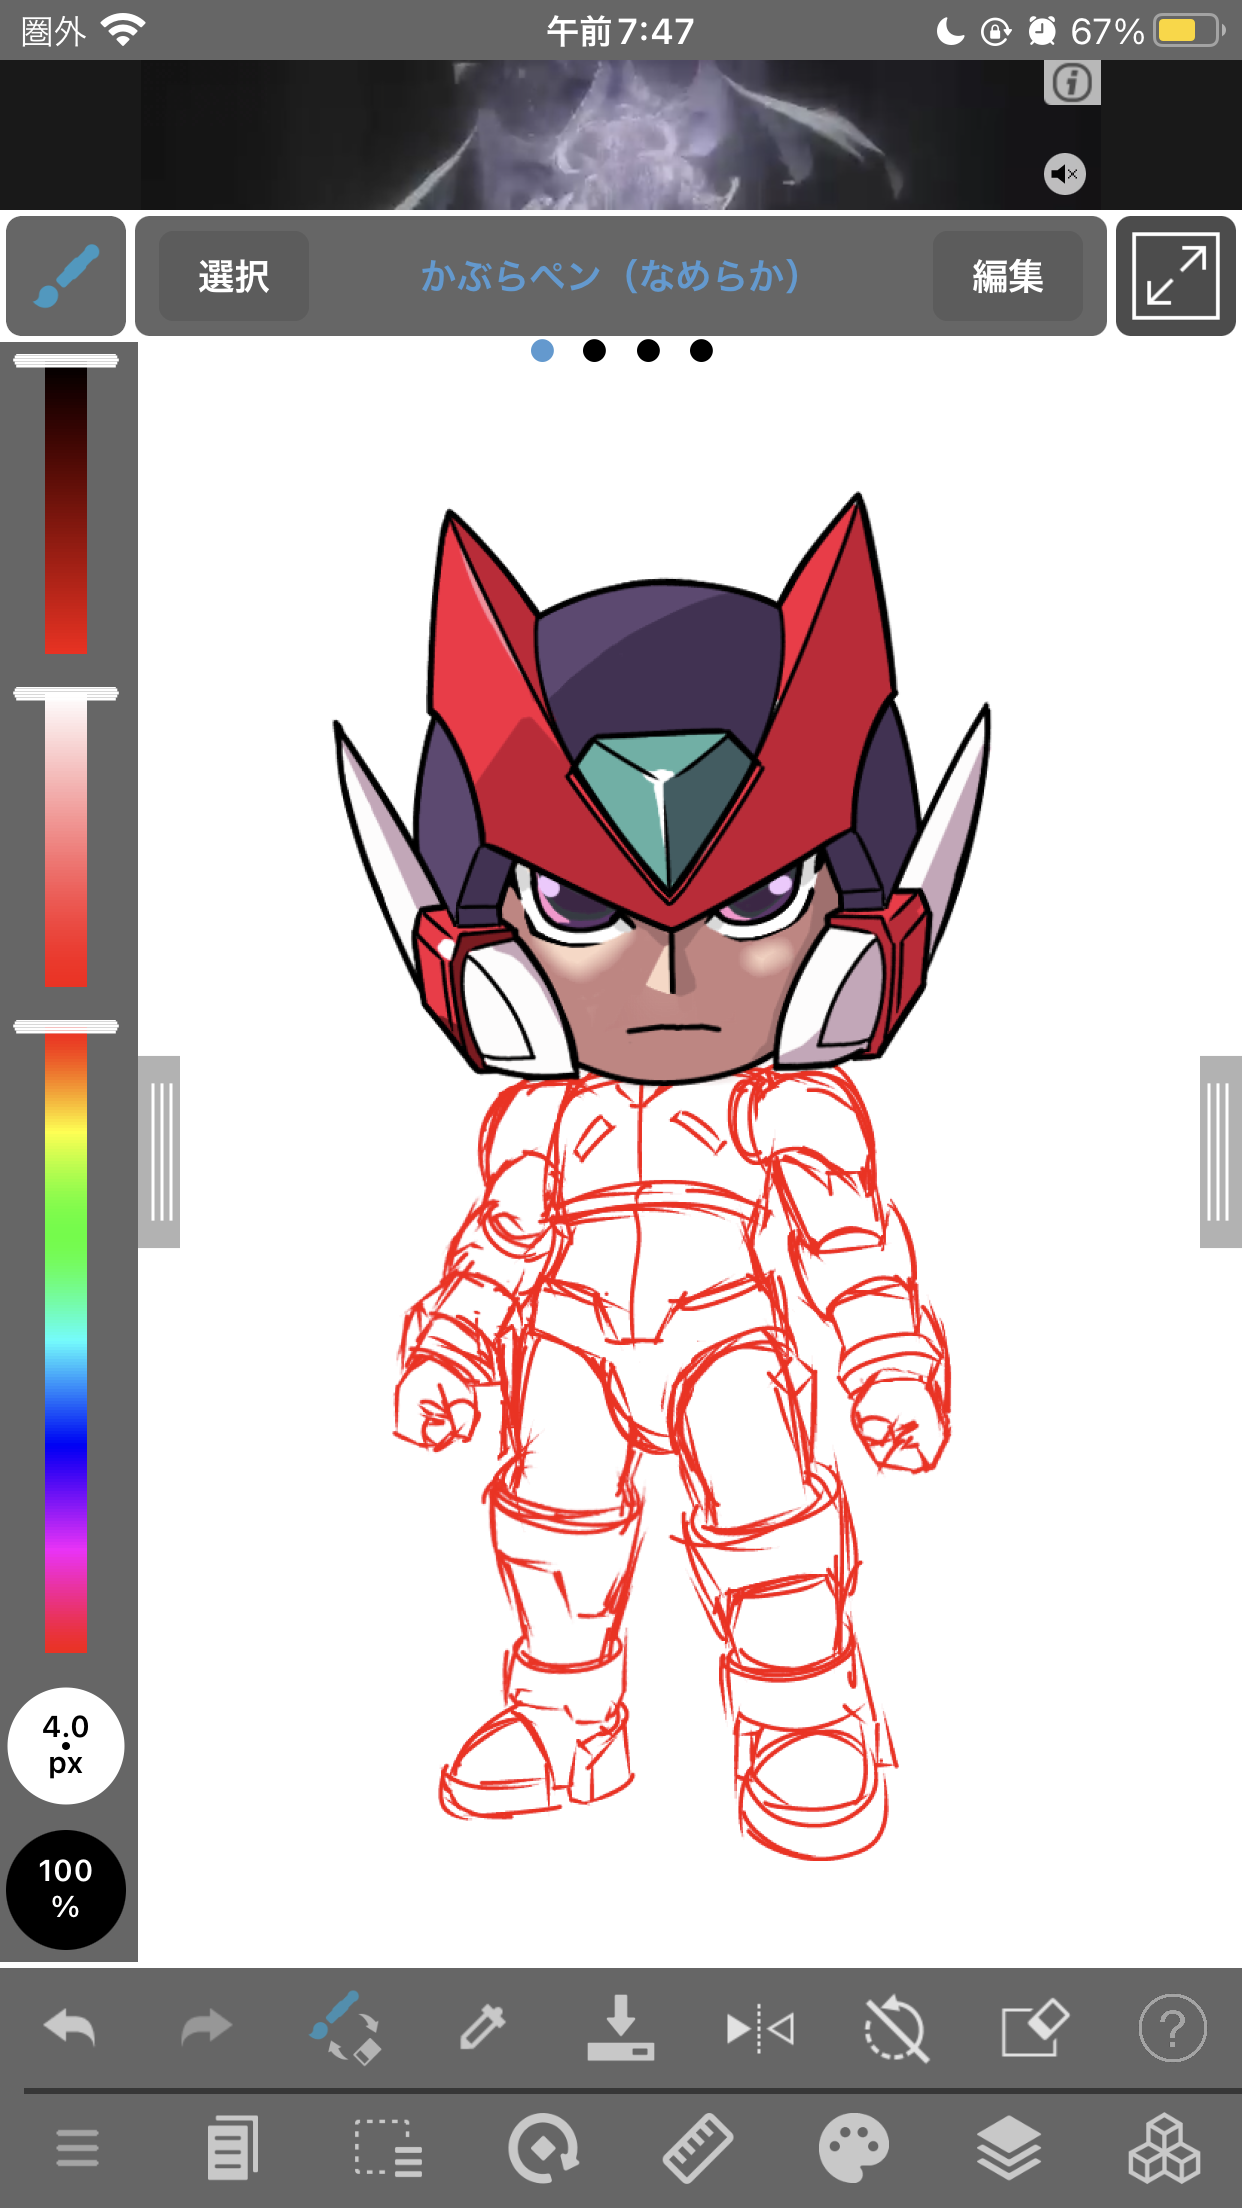Expand the right side panel handle
The height and width of the screenshot is (2208, 1242).
click(1219, 1151)
